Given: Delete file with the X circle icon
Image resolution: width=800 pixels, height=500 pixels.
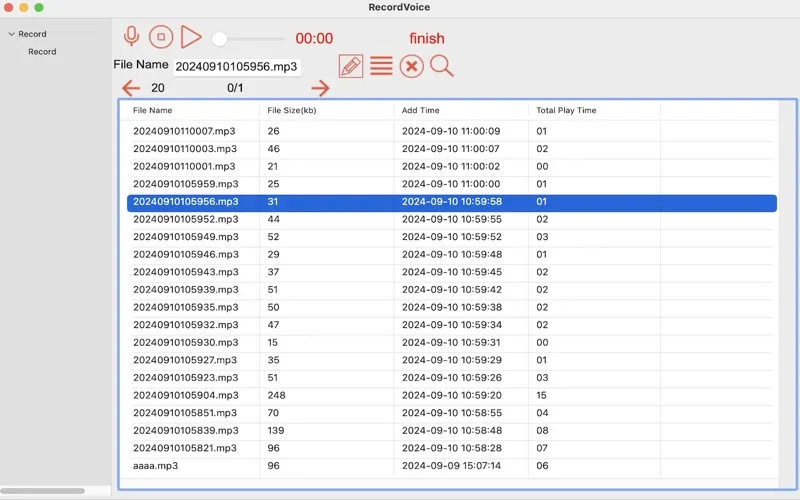Looking at the screenshot, I should coord(411,66).
